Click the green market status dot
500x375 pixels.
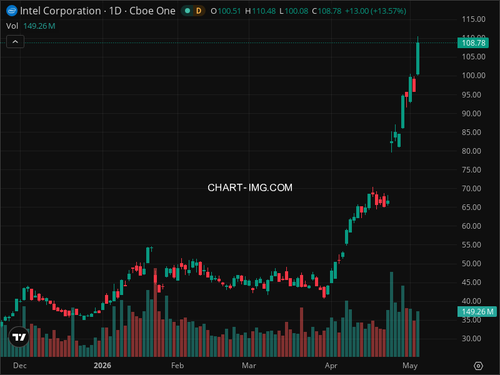pyautogui.click(x=187, y=11)
